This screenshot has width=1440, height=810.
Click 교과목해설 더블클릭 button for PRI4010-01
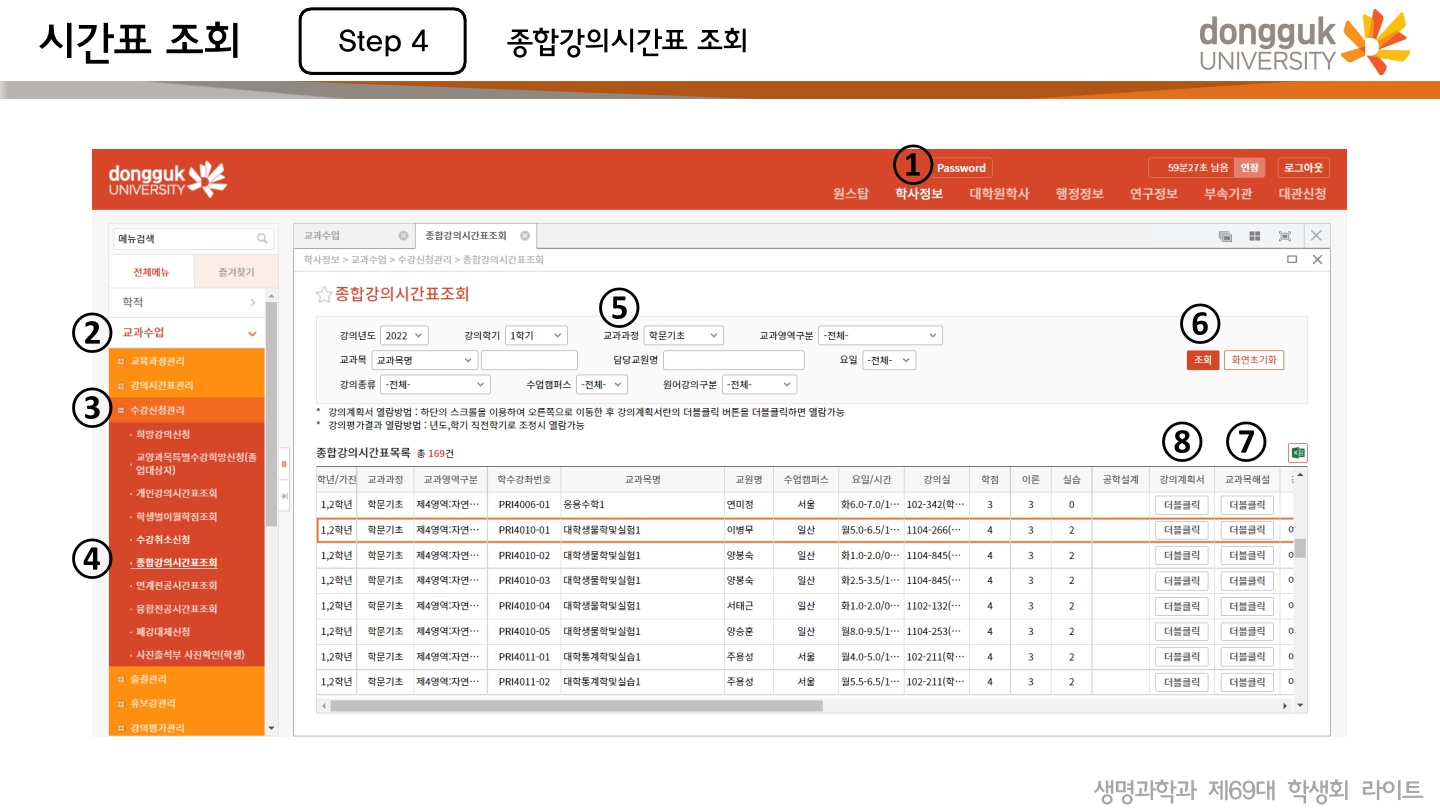pos(1247,530)
